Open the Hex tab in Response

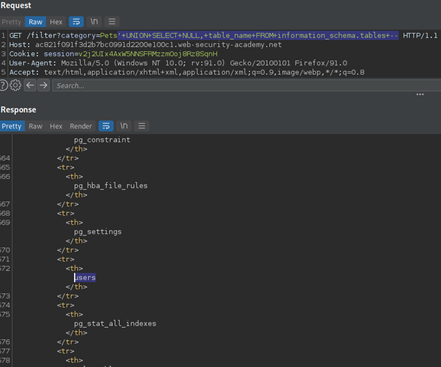coord(56,126)
